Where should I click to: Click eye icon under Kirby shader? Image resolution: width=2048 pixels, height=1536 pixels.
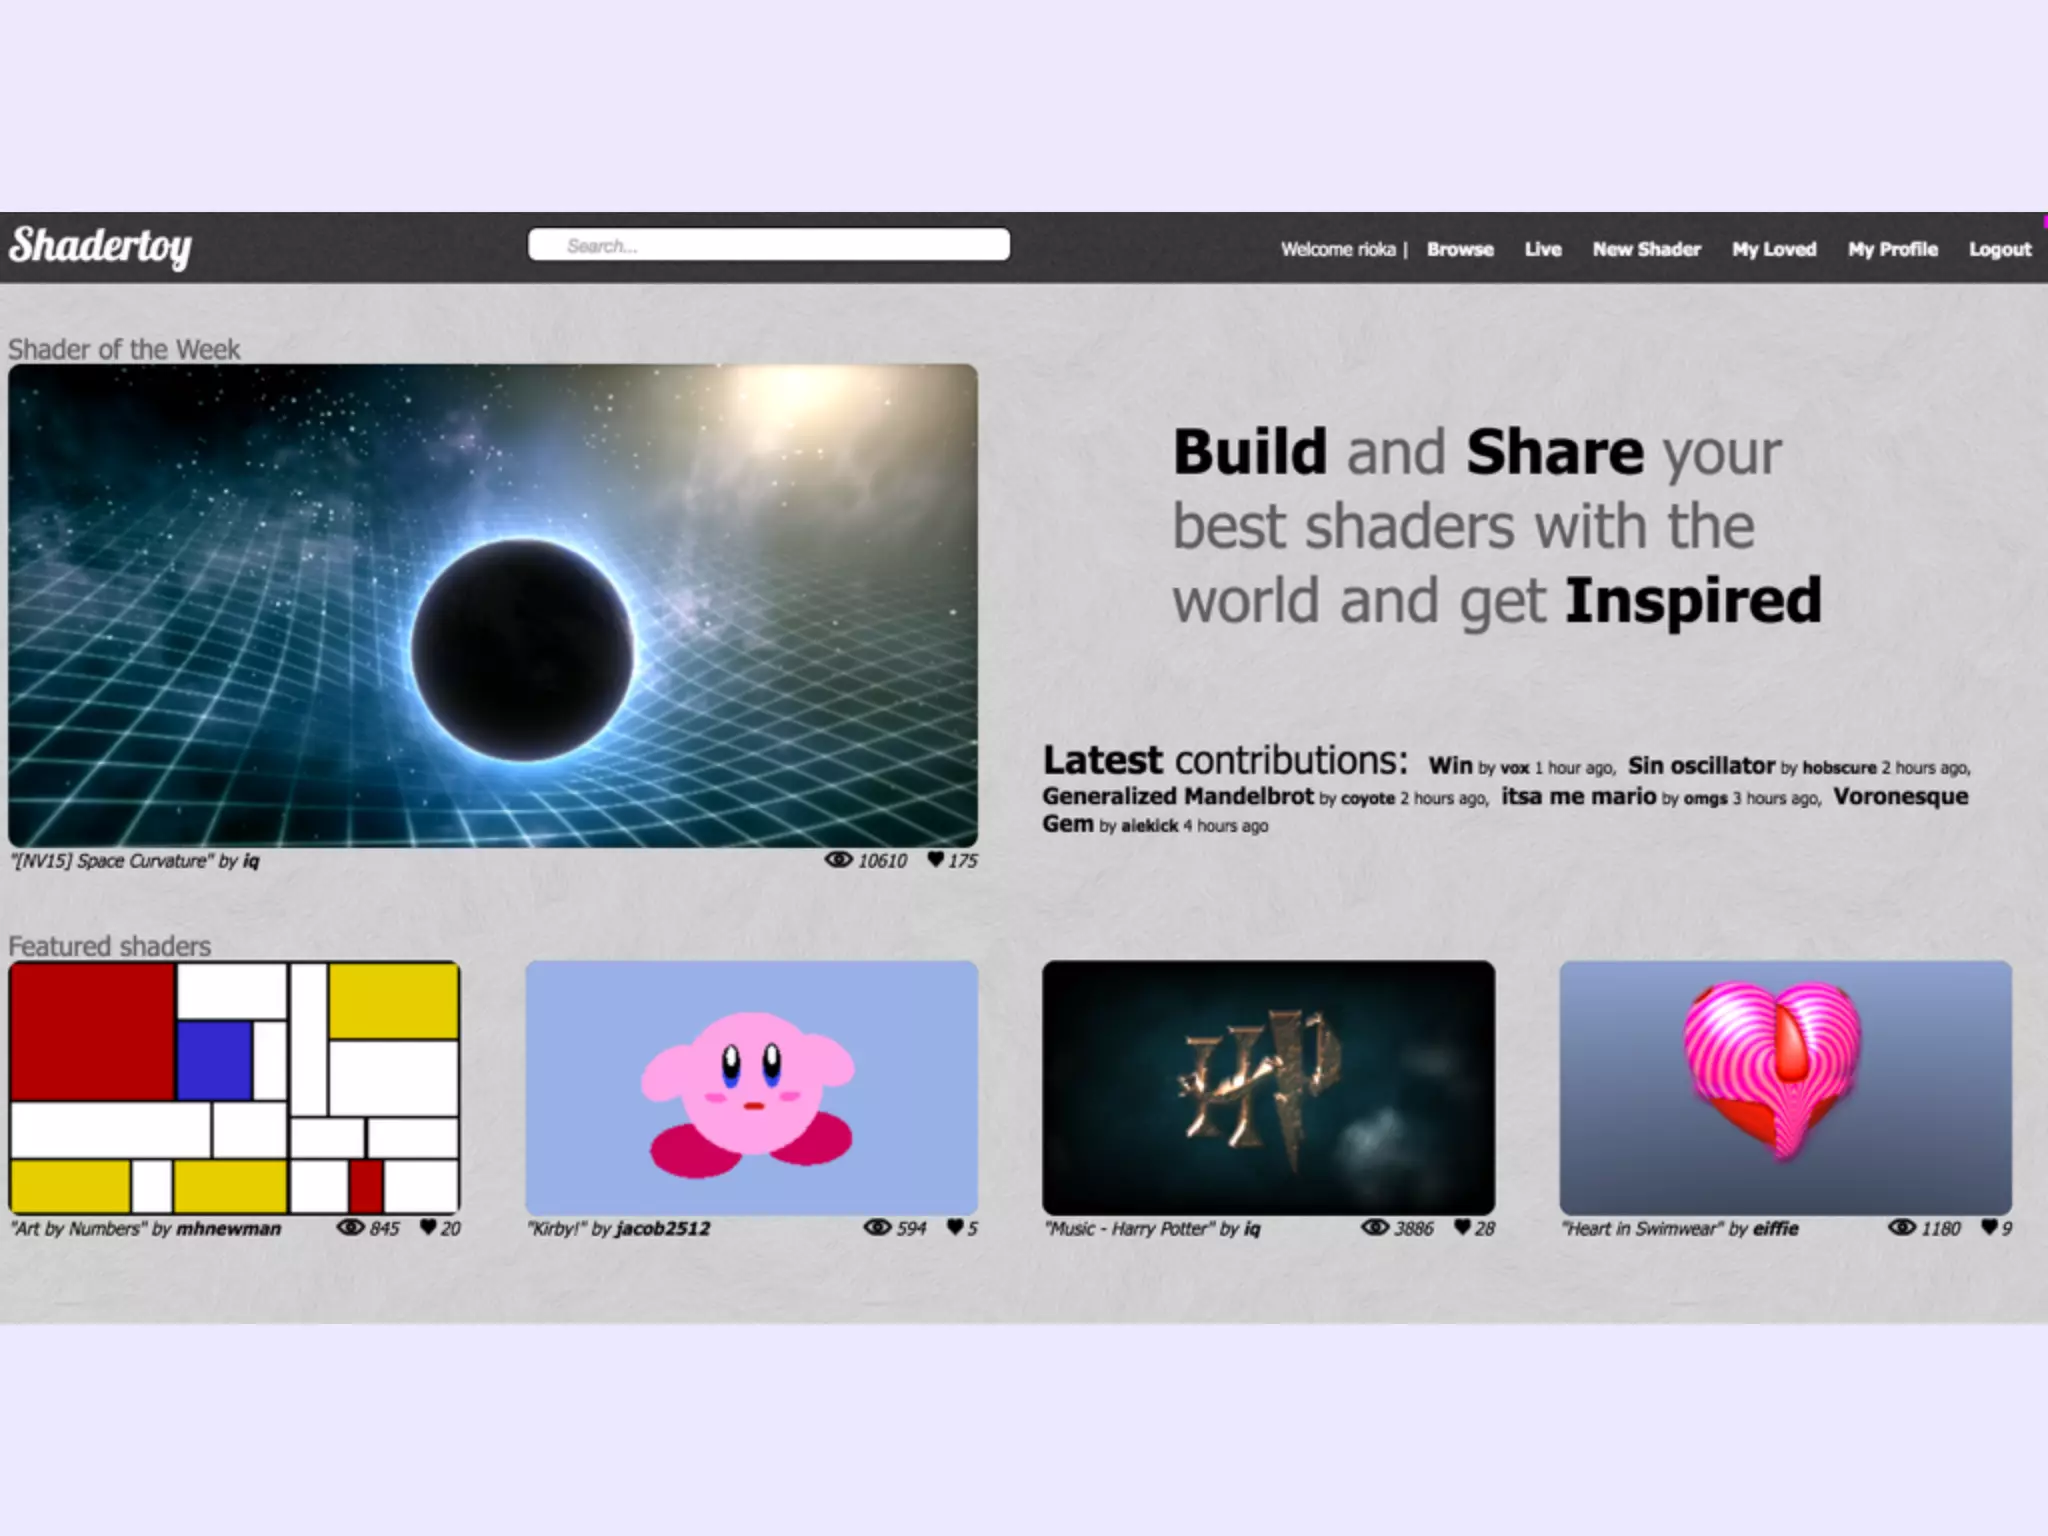[877, 1227]
